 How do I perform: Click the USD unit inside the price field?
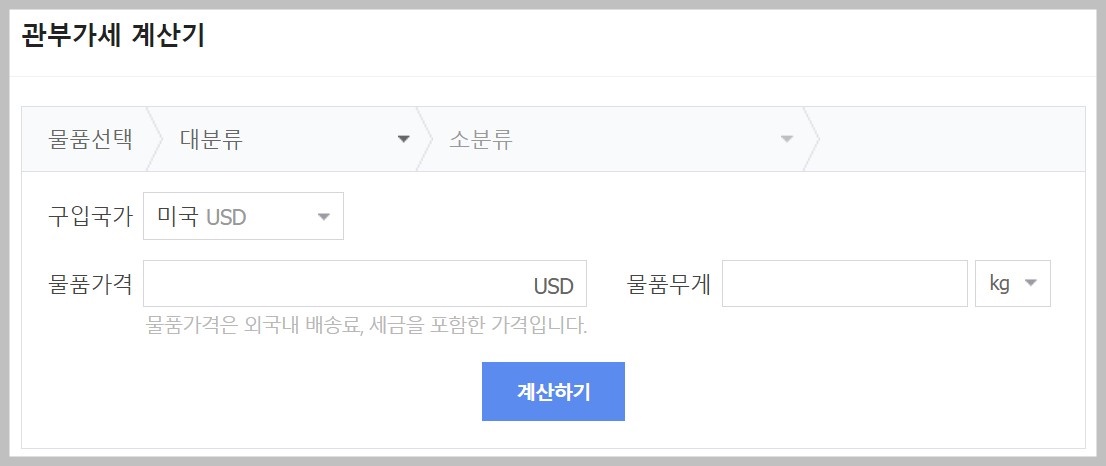[x=553, y=287]
